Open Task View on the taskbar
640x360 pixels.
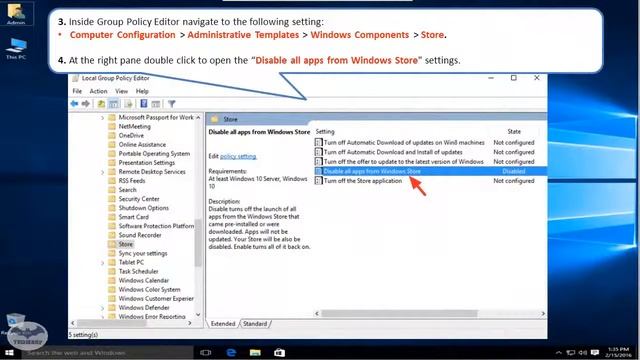point(206,353)
